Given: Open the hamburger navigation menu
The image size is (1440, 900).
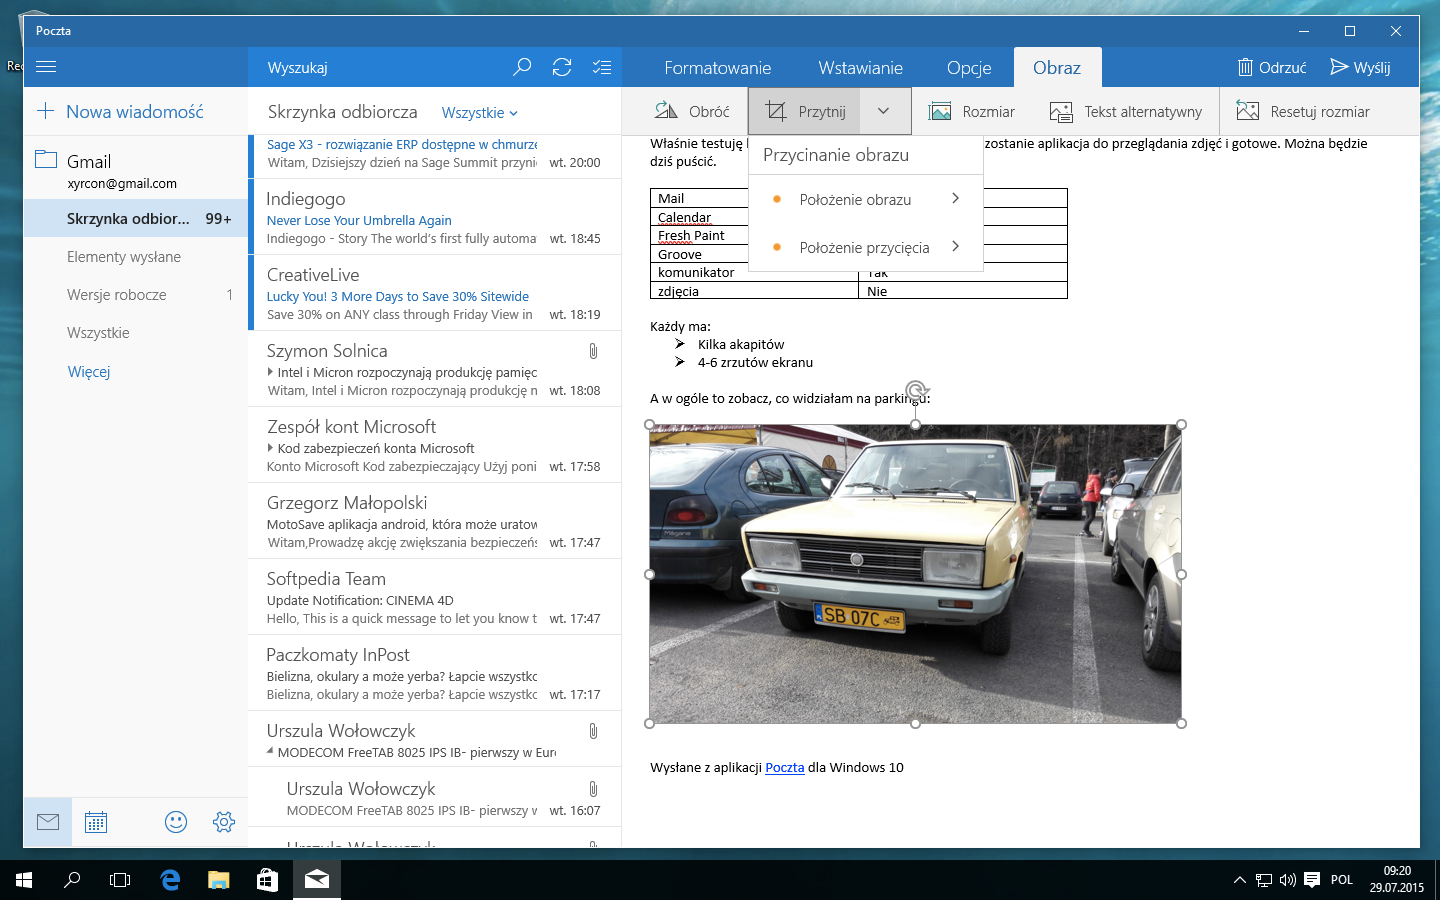Looking at the screenshot, I should coord(46,67).
